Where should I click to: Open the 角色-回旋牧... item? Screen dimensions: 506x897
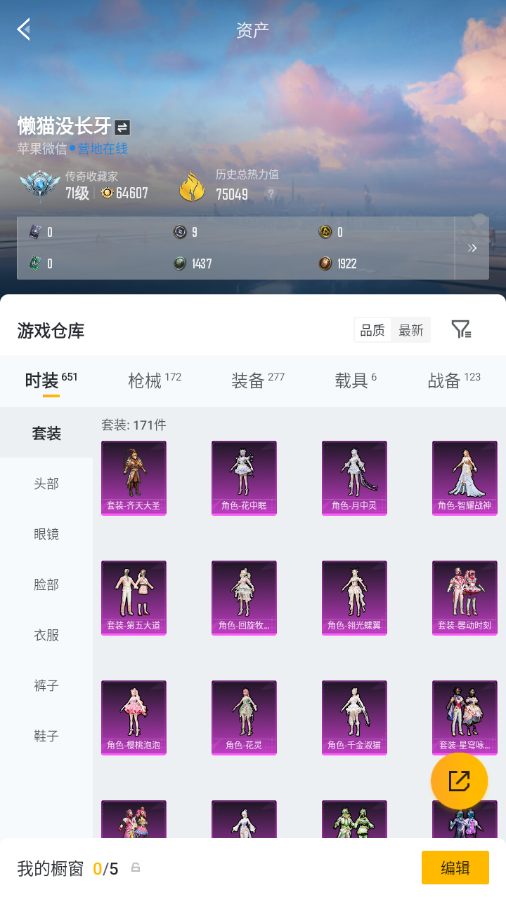pos(244,598)
